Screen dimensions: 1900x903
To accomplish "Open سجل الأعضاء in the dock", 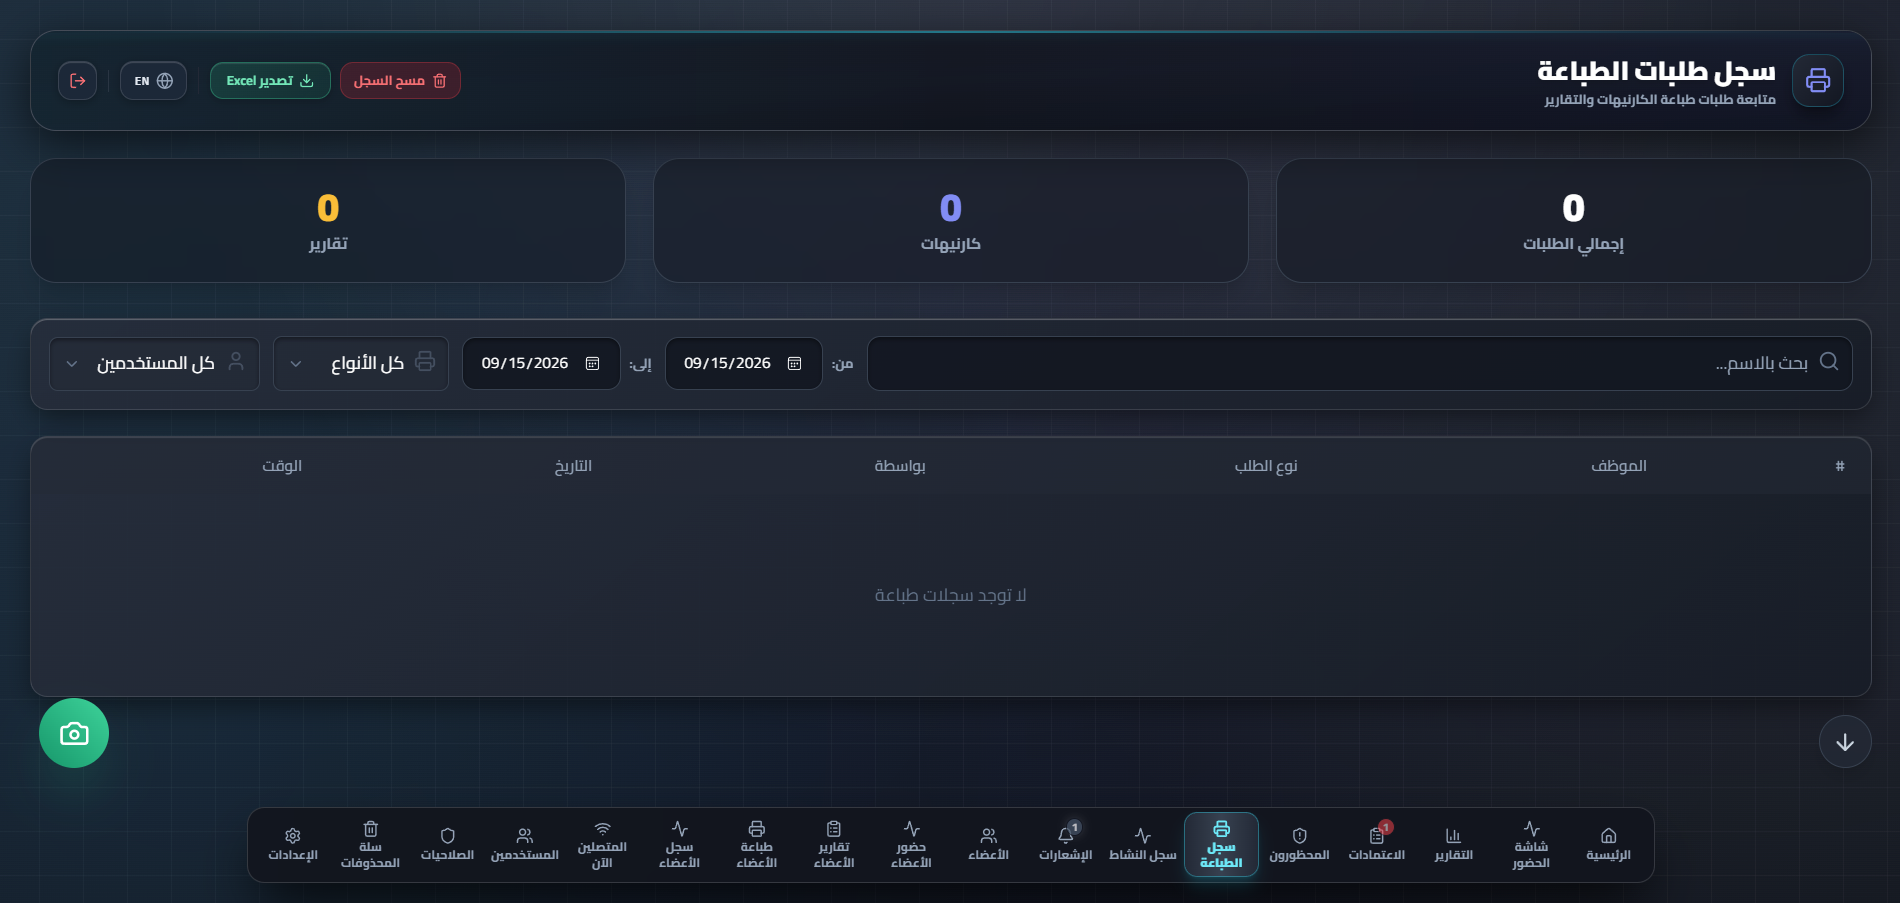I will [679, 844].
